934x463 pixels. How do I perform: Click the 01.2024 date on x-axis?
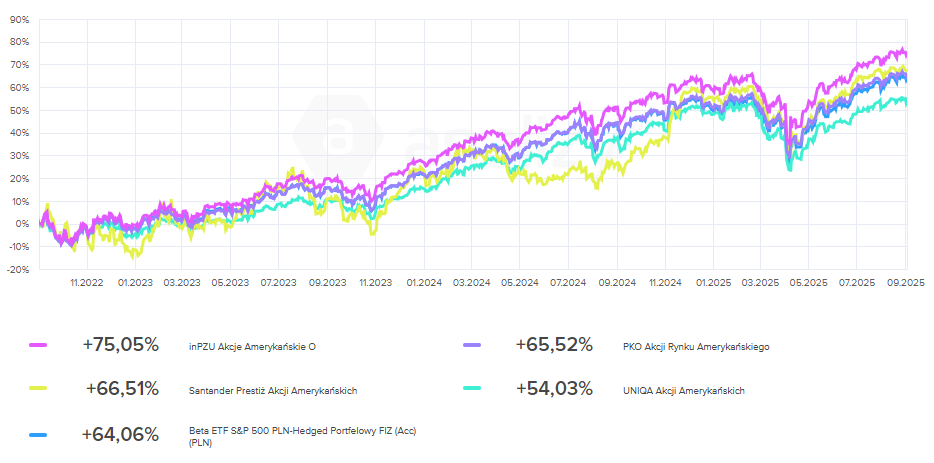(x=424, y=283)
